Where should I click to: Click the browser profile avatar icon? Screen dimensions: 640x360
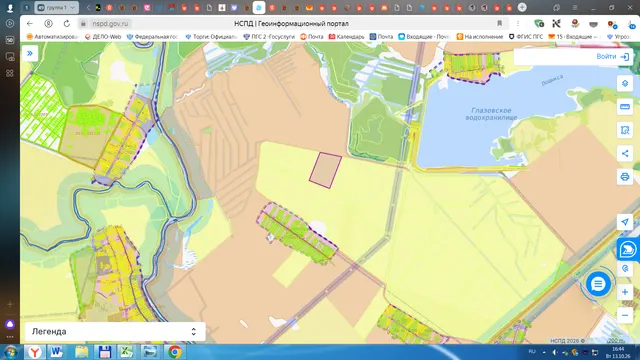tap(10, 7)
